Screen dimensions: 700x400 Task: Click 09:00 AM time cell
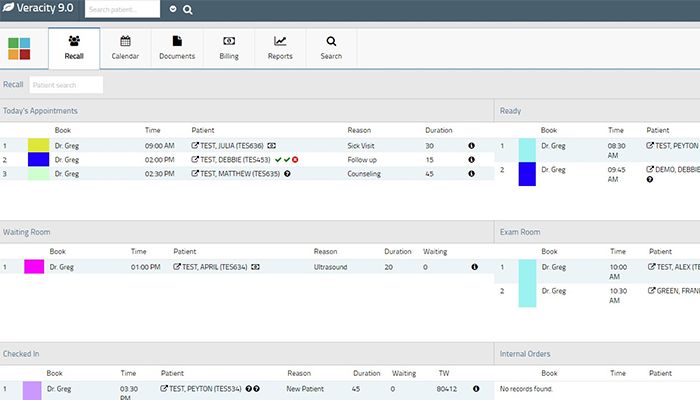(x=159, y=146)
